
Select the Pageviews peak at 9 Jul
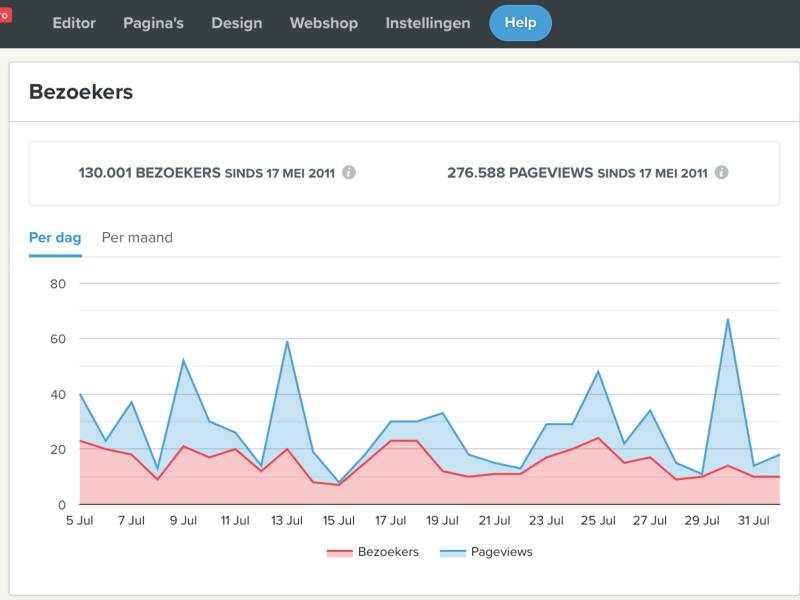[x=183, y=360]
